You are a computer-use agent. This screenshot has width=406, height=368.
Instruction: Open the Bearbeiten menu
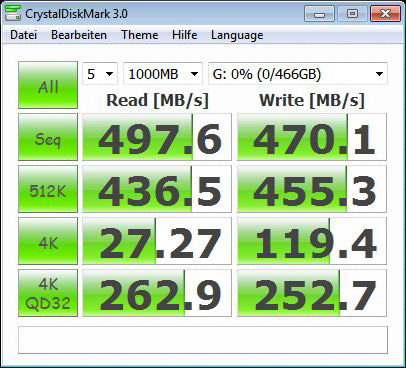tap(79, 35)
